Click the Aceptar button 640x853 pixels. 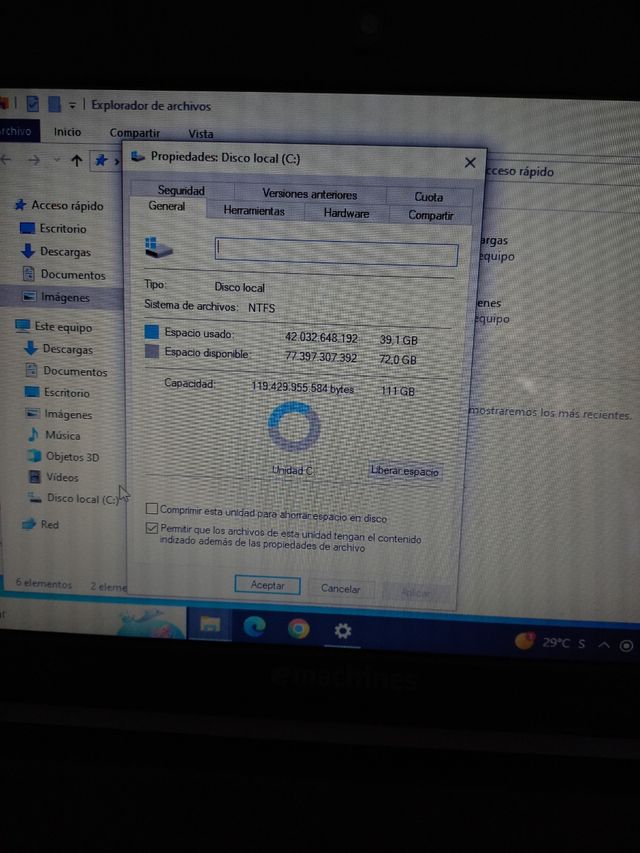pyautogui.click(x=267, y=585)
